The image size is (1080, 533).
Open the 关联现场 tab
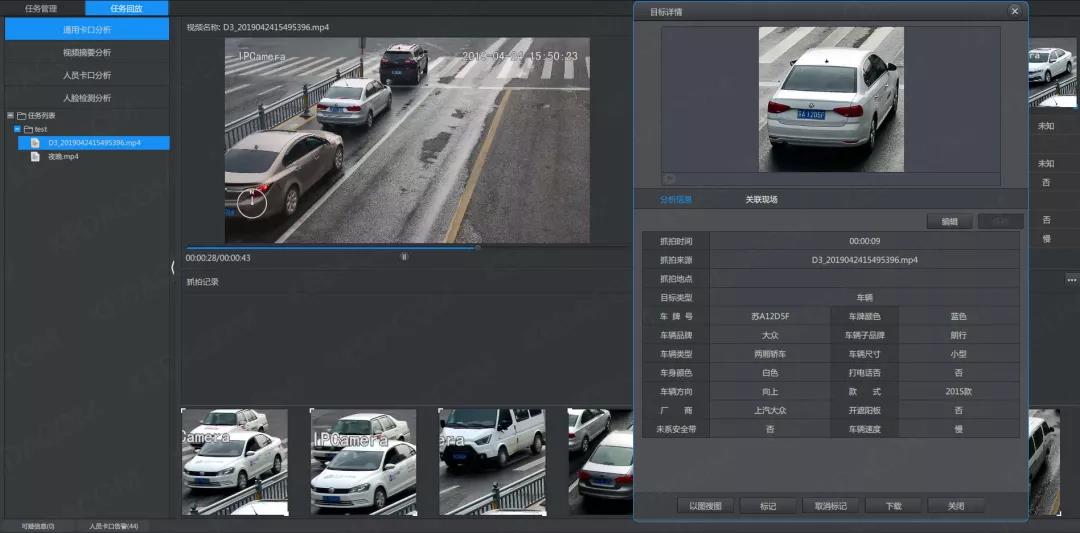point(761,199)
